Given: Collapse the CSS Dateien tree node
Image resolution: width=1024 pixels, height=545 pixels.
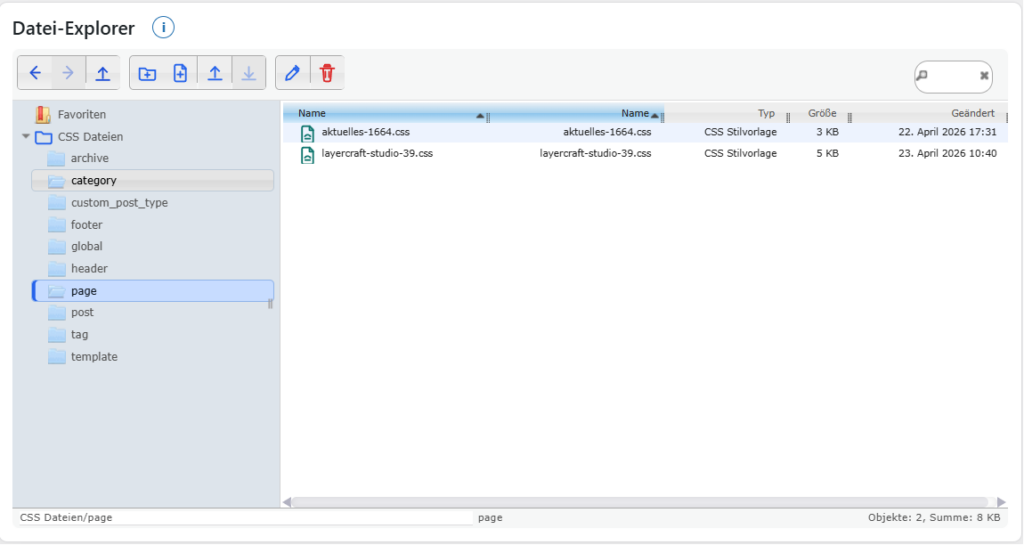Looking at the screenshot, I should click(25, 136).
